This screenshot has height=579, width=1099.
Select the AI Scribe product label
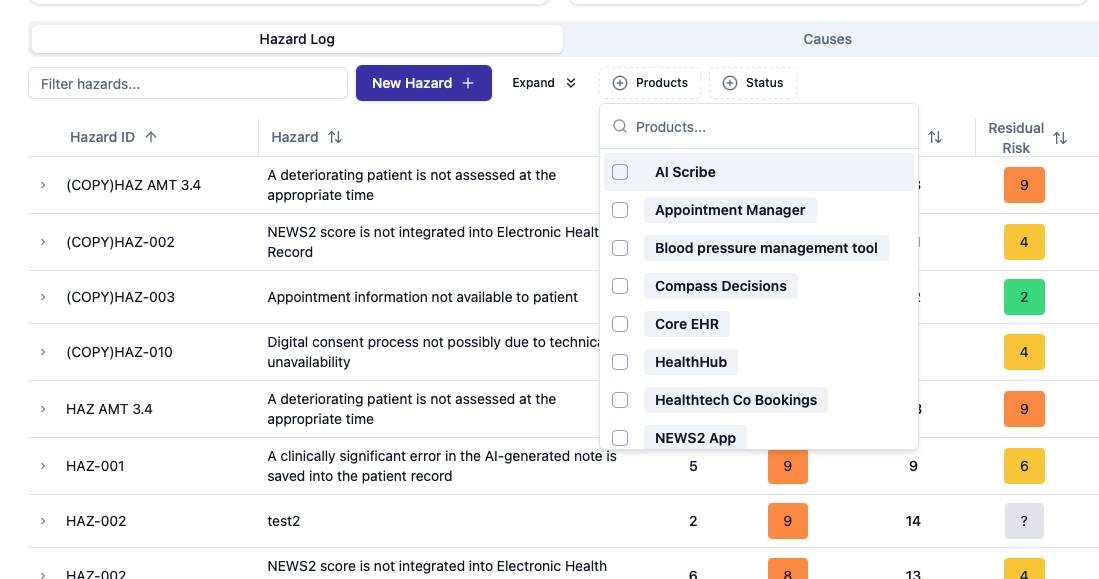[685, 172]
